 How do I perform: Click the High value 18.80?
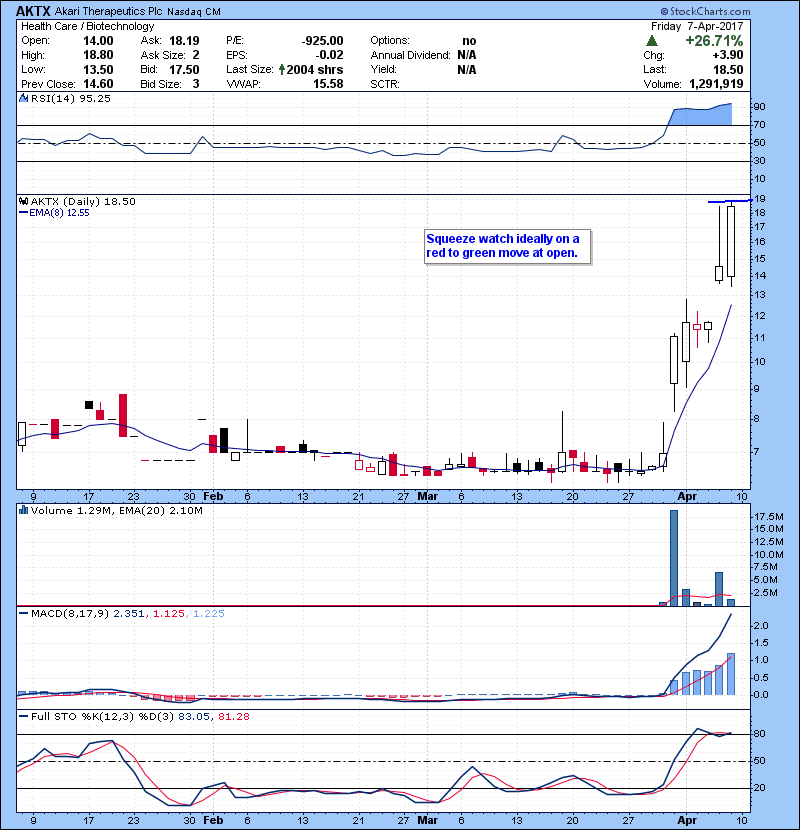[98, 55]
